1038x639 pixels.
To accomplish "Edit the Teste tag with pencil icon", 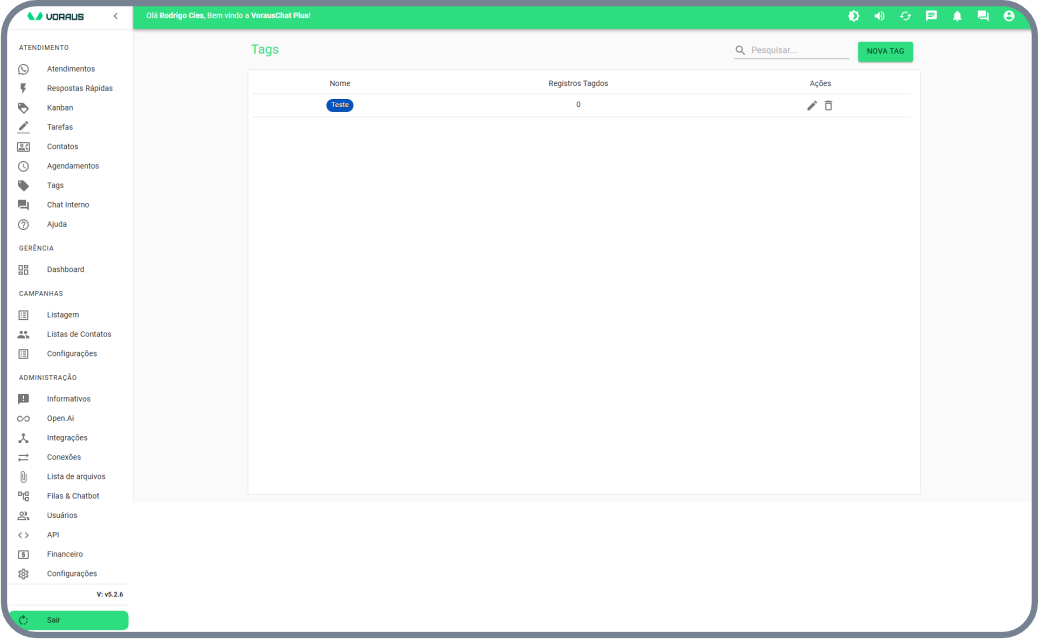I will [x=812, y=105].
